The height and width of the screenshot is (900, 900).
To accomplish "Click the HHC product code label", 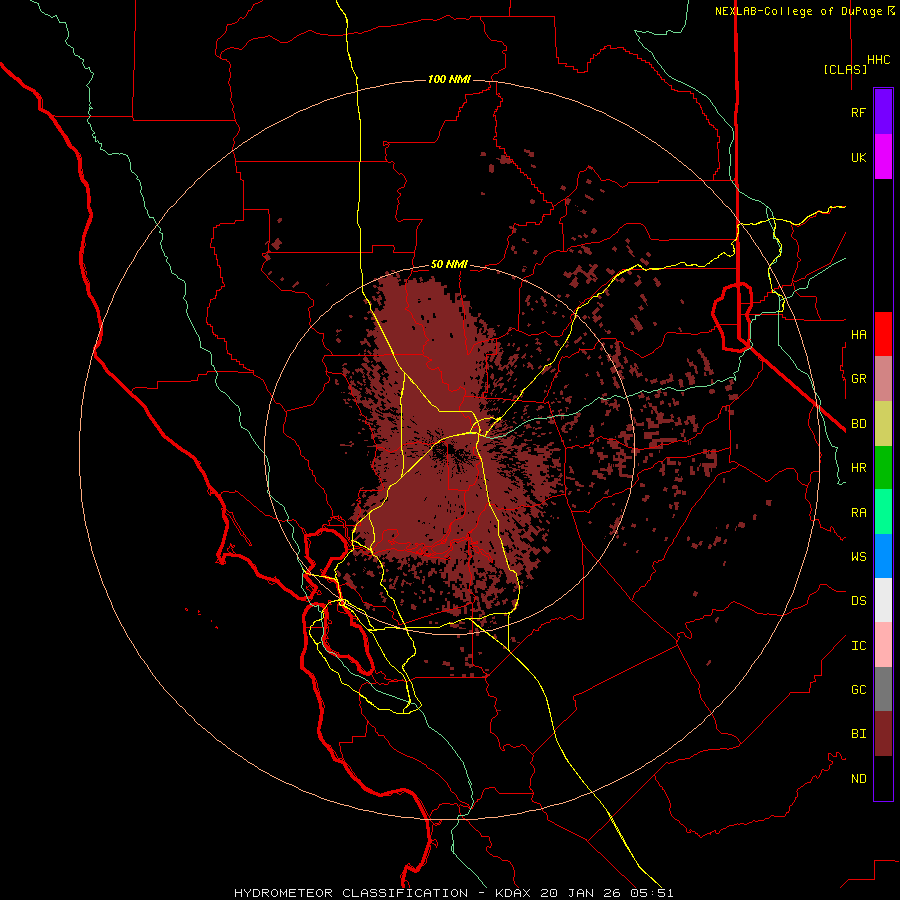I will point(879,60).
